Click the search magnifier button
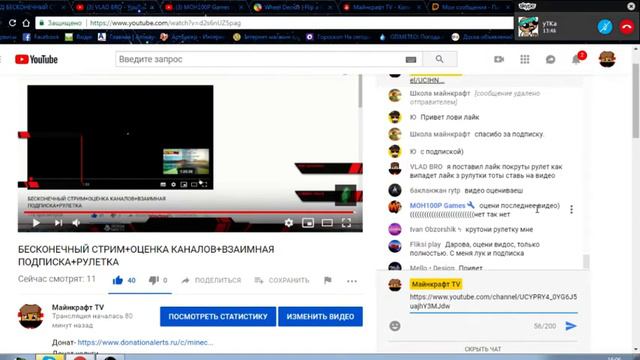Screen dimensions: 640x360 point(440,59)
